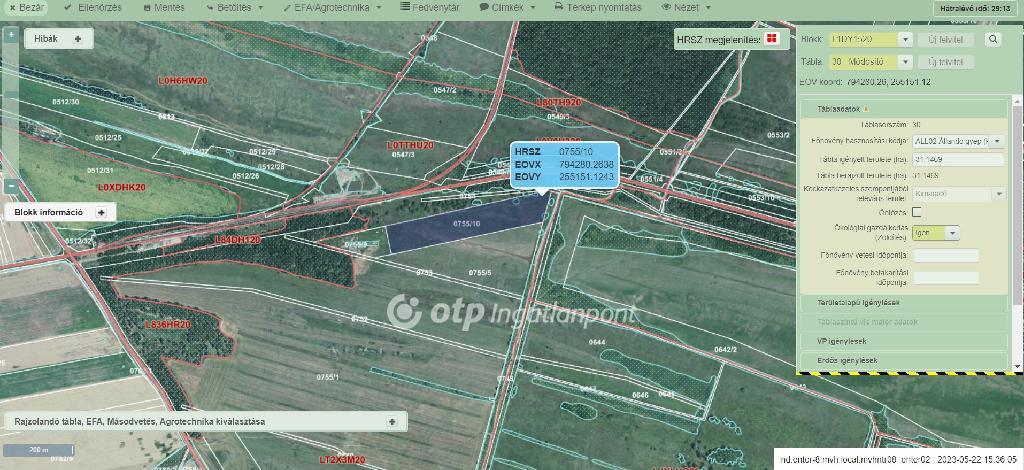The height and width of the screenshot is (470, 1024).
Task: Open Ökológiai gazdálkodás Igen dropdown
Action: [x=952, y=233]
